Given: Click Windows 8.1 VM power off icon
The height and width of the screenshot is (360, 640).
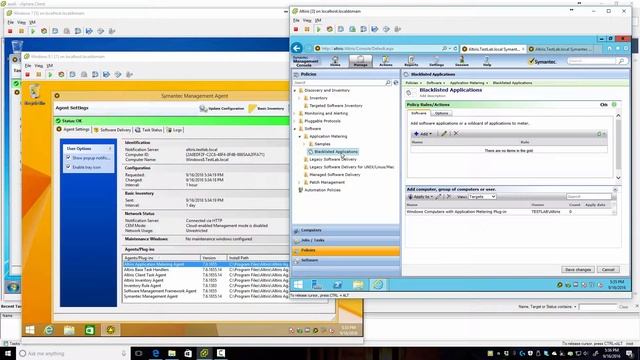Looking at the screenshot, I should pyautogui.click(x=28, y=75).
